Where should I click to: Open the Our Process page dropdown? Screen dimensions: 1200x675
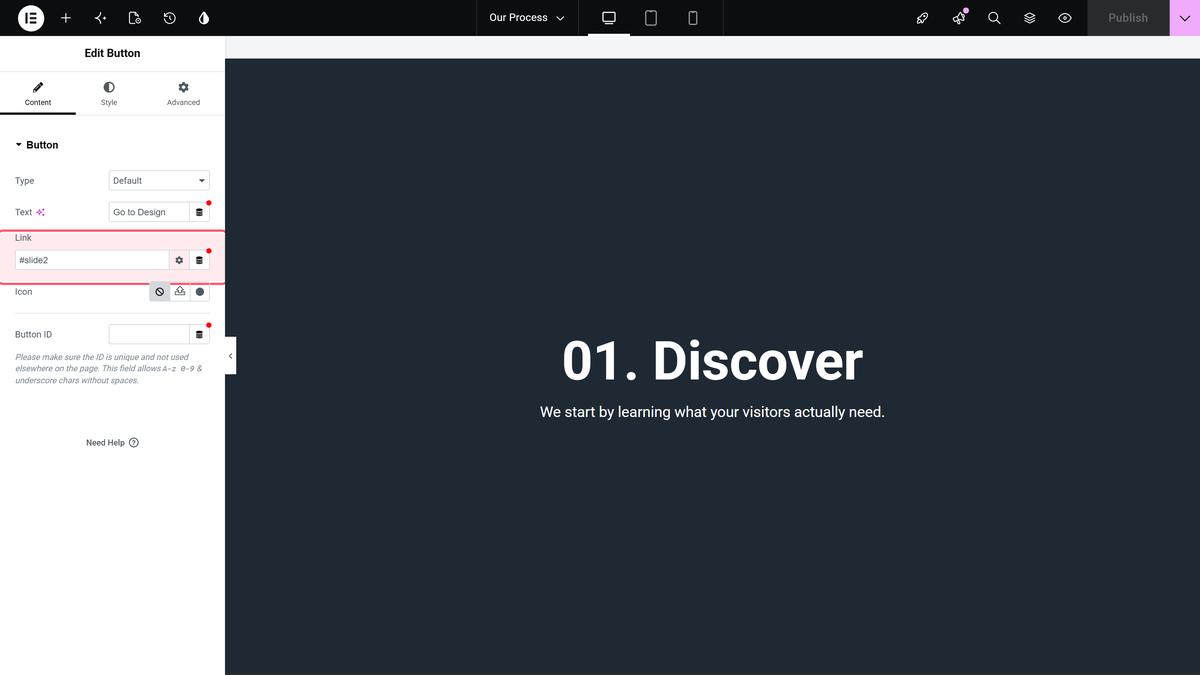[527, 18]
